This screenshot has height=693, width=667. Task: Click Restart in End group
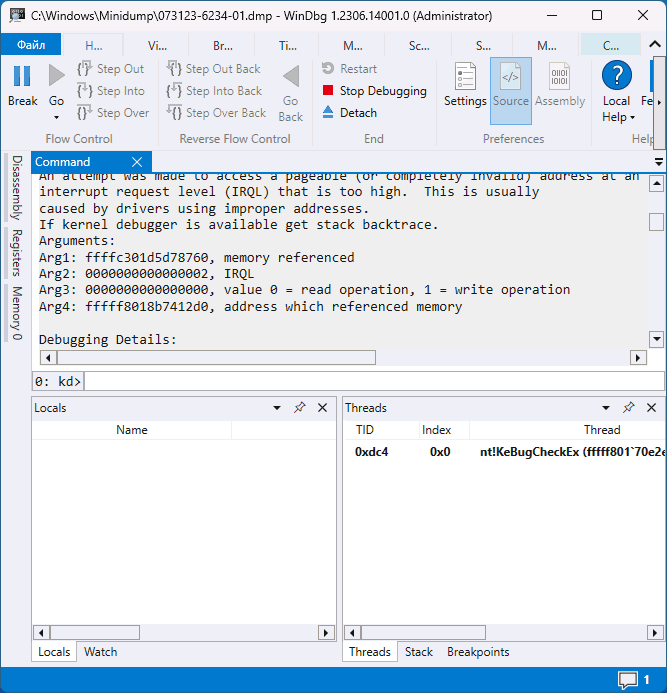[349, 69]
